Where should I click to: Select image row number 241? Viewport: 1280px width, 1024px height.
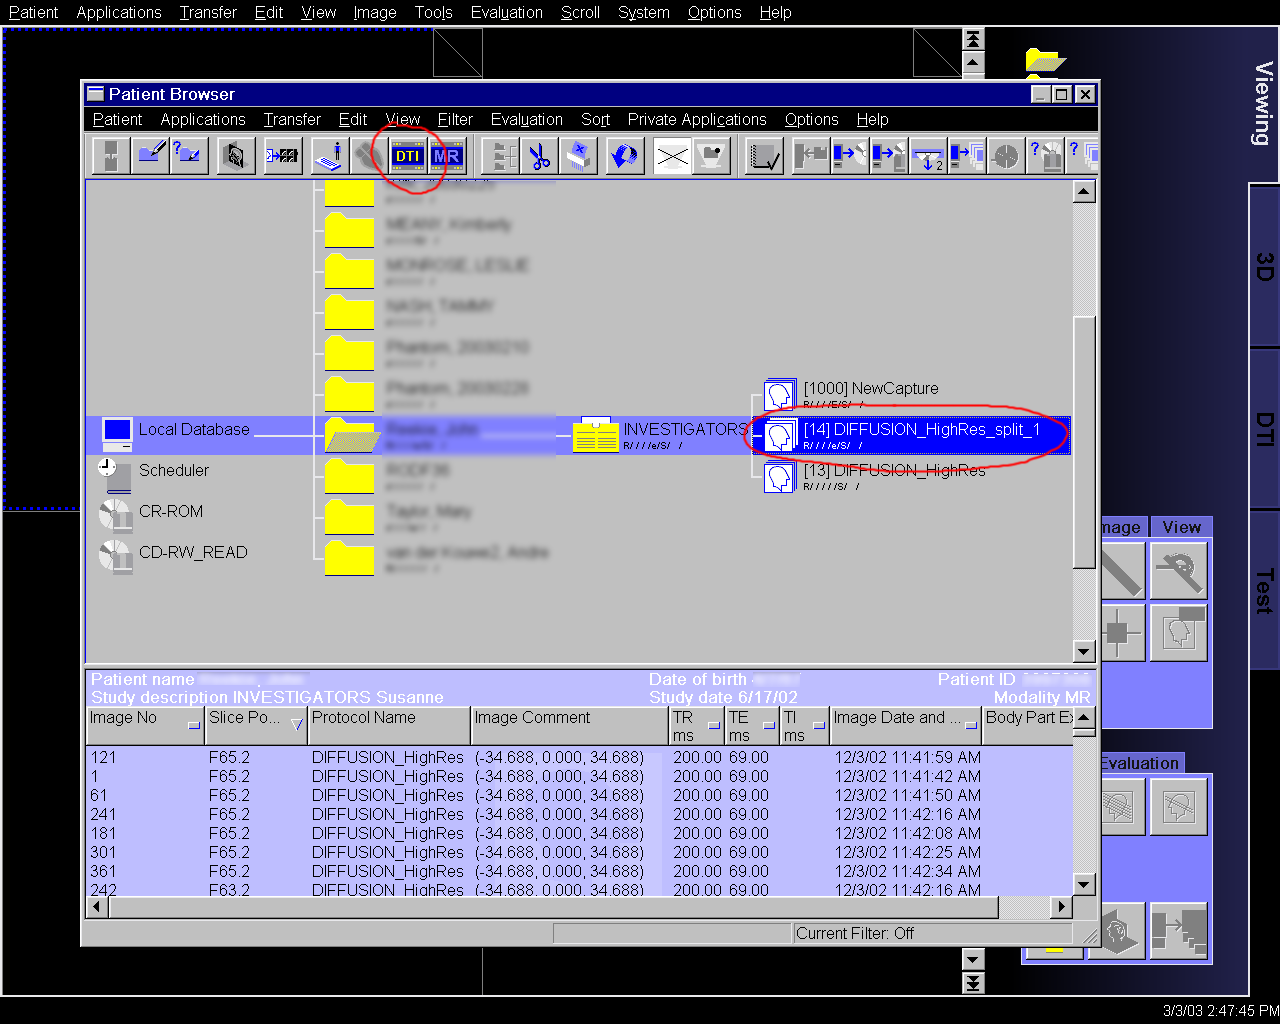click(580, 814)
